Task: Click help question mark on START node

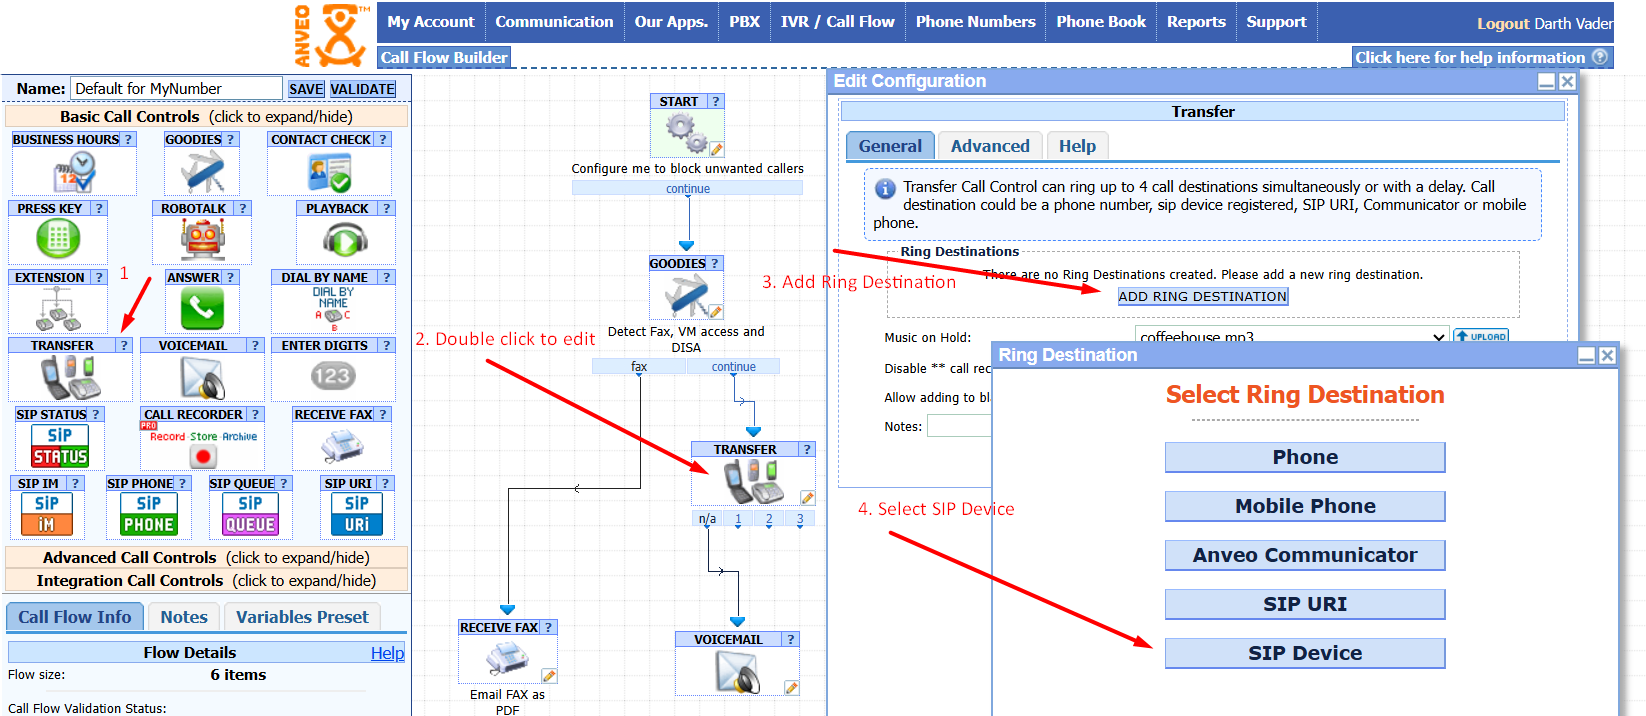Action: [715, 101]
